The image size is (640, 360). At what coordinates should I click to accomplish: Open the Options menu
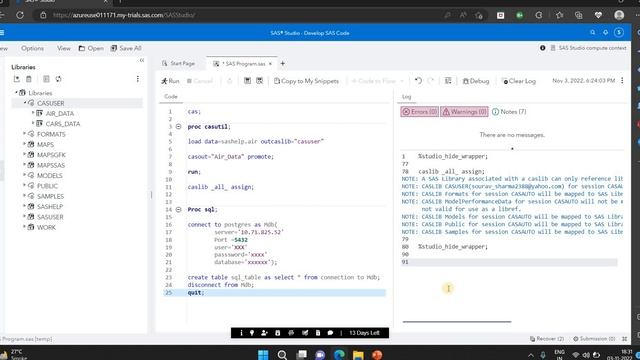point(32,48)
